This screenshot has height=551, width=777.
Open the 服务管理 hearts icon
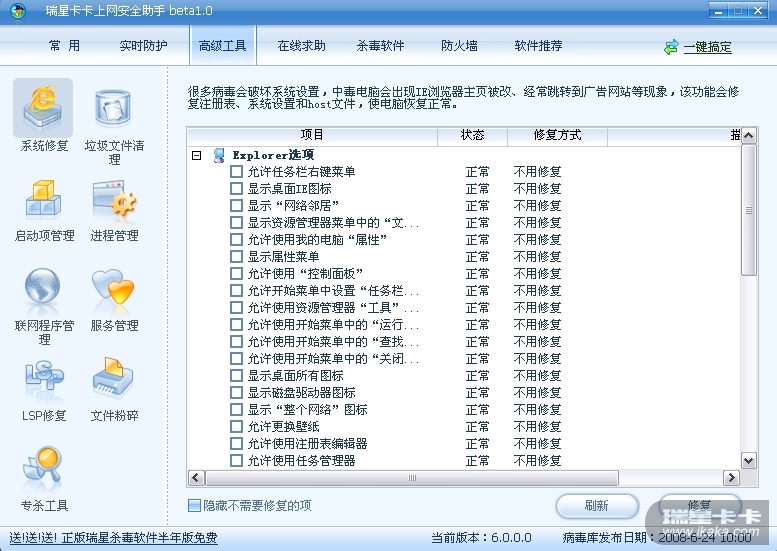[x=113, y=286]
